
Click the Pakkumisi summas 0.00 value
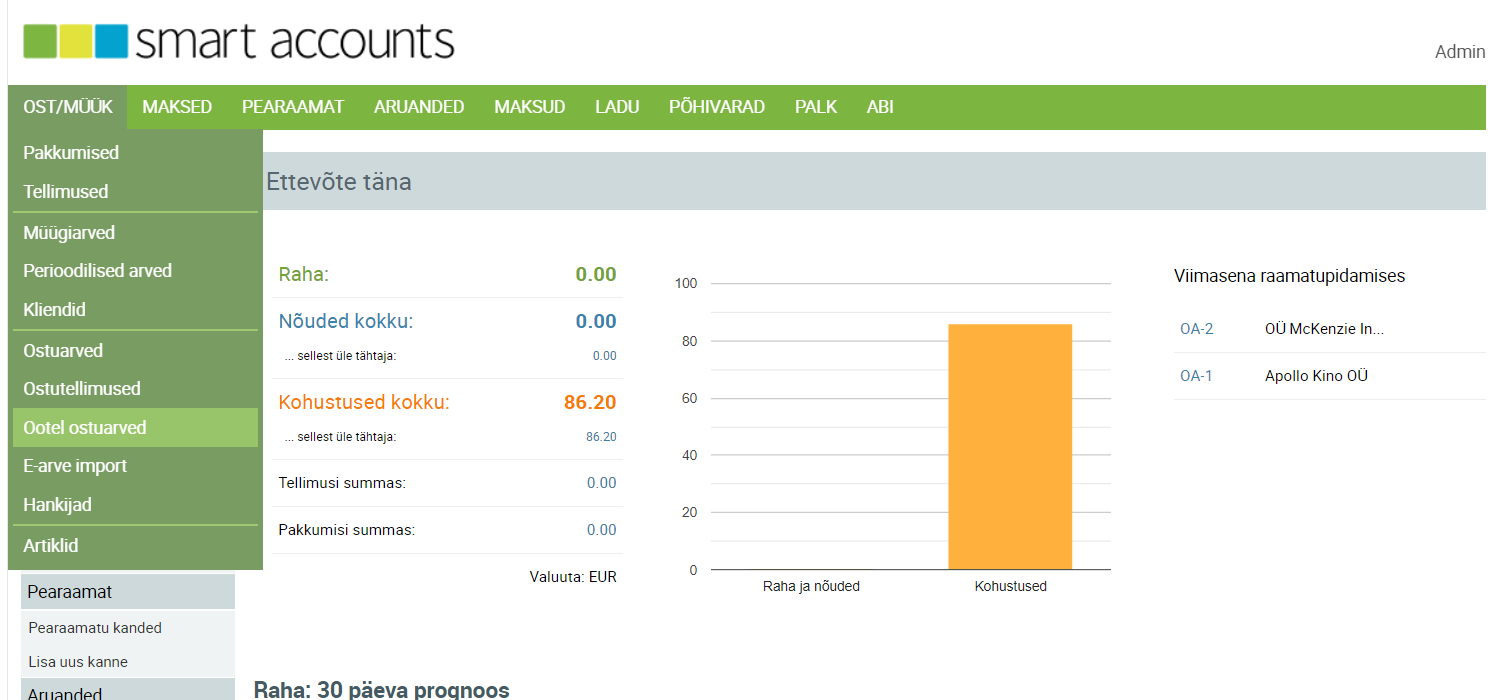pos(602,530)
